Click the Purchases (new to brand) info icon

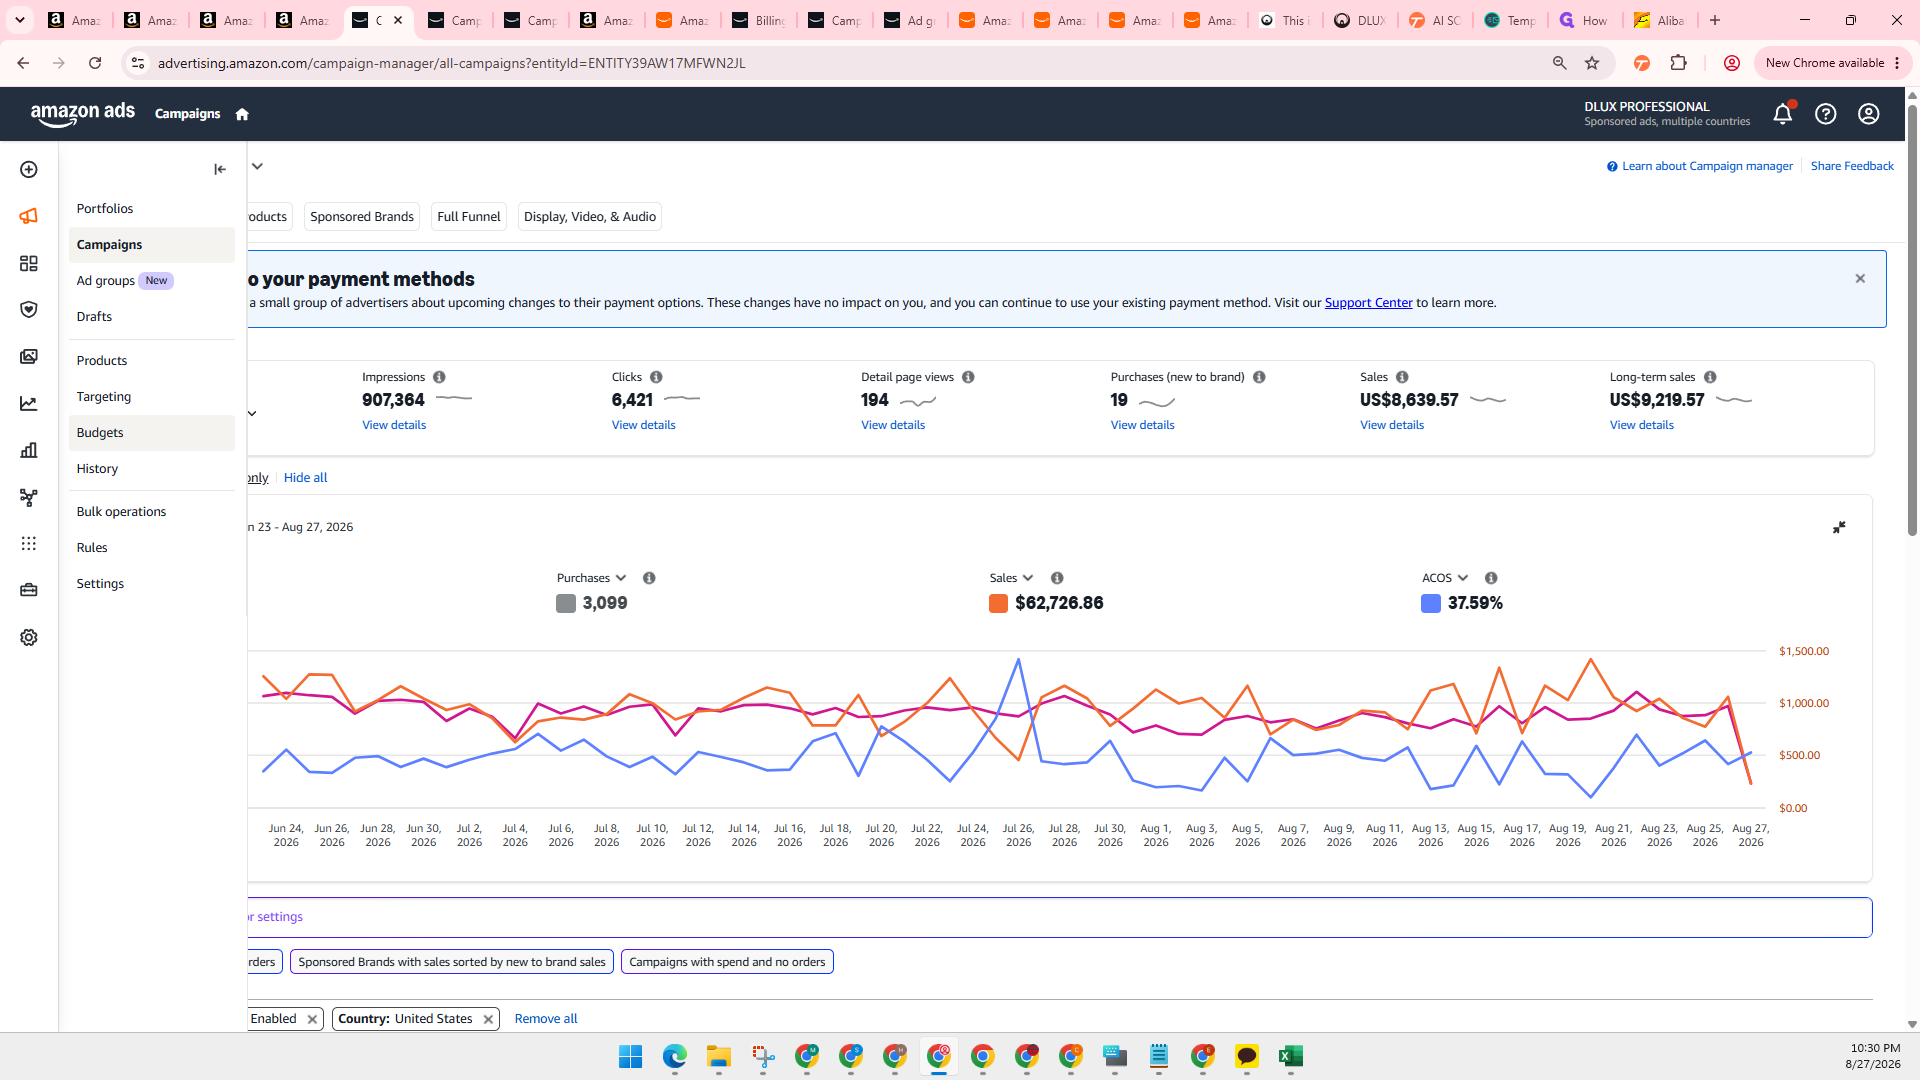[1259, 377]
